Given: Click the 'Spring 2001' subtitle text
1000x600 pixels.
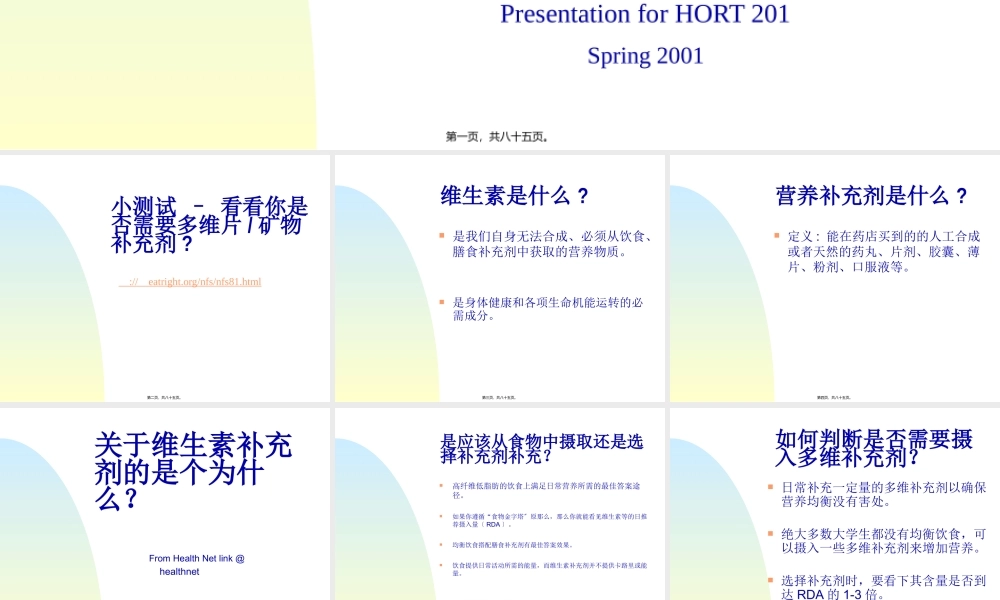Looking at the screenshot, I should point(646,55).
